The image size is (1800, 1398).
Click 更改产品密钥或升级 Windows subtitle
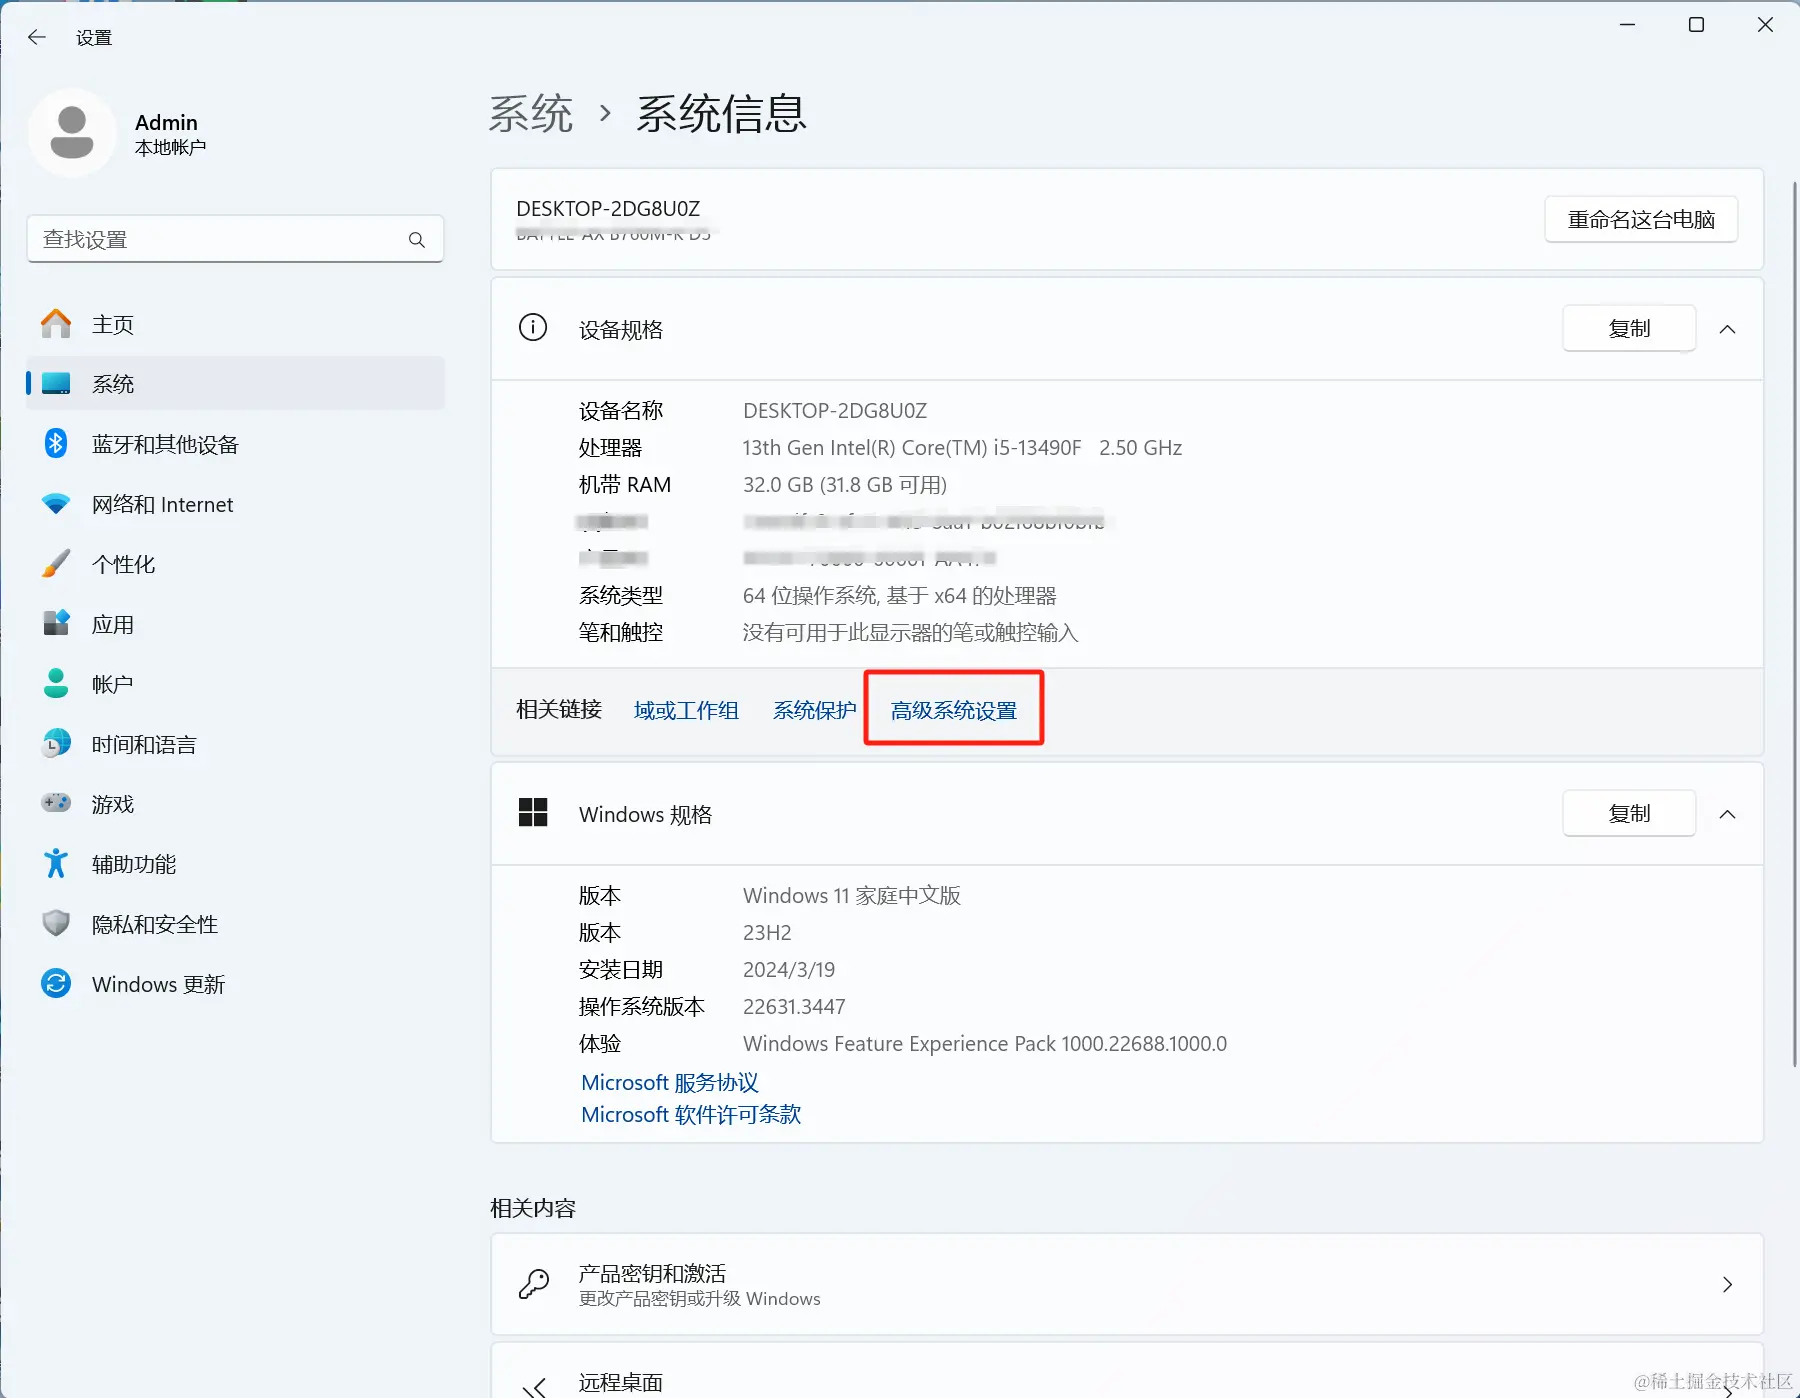tap(700, 1299)
